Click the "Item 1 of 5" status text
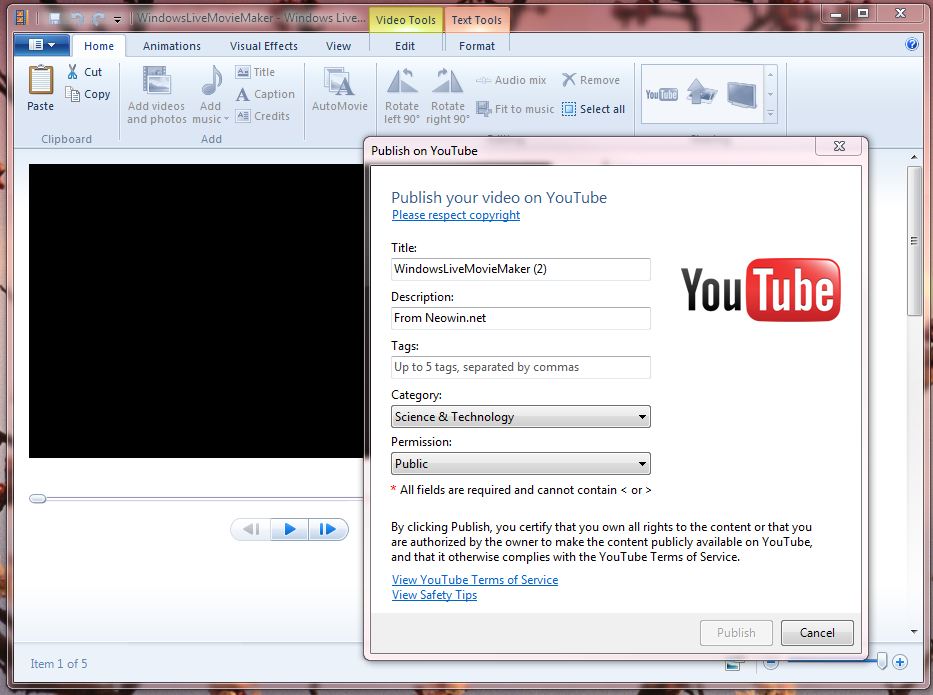933x695 pixels. [59, 663]
